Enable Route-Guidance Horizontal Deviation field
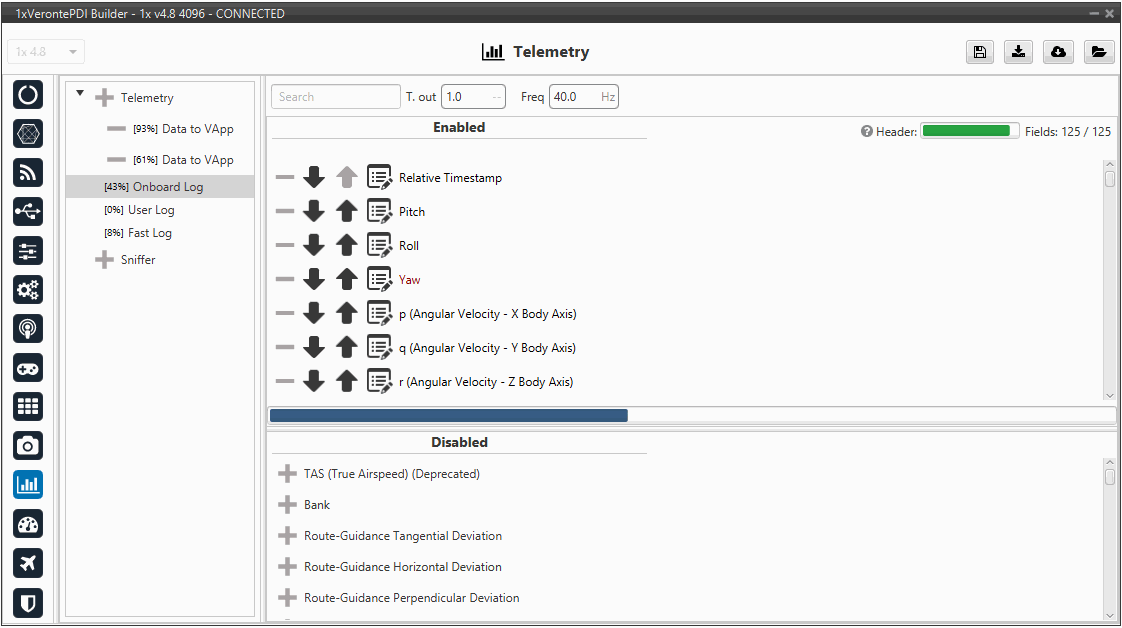The height and width of the screenshot is (628, 1122). pyautogui.click(x=287, y=567)
